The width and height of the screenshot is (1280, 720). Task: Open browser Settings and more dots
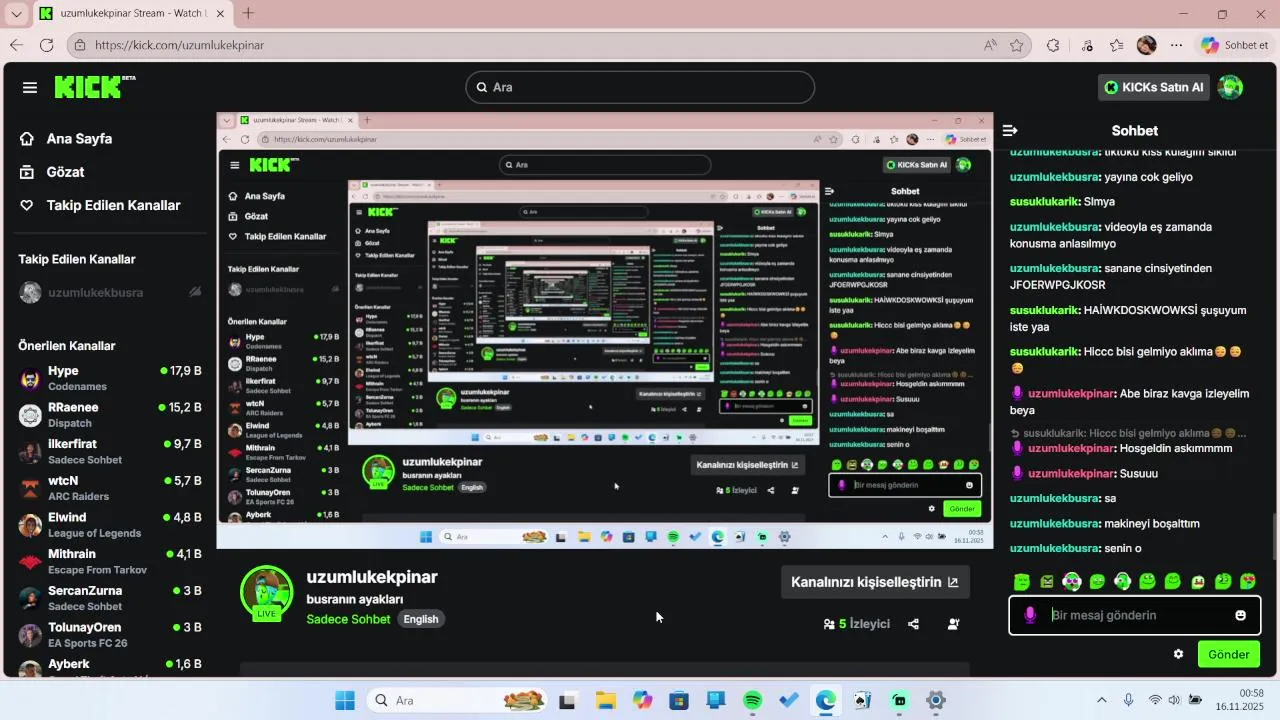(x=1176, y=45)
